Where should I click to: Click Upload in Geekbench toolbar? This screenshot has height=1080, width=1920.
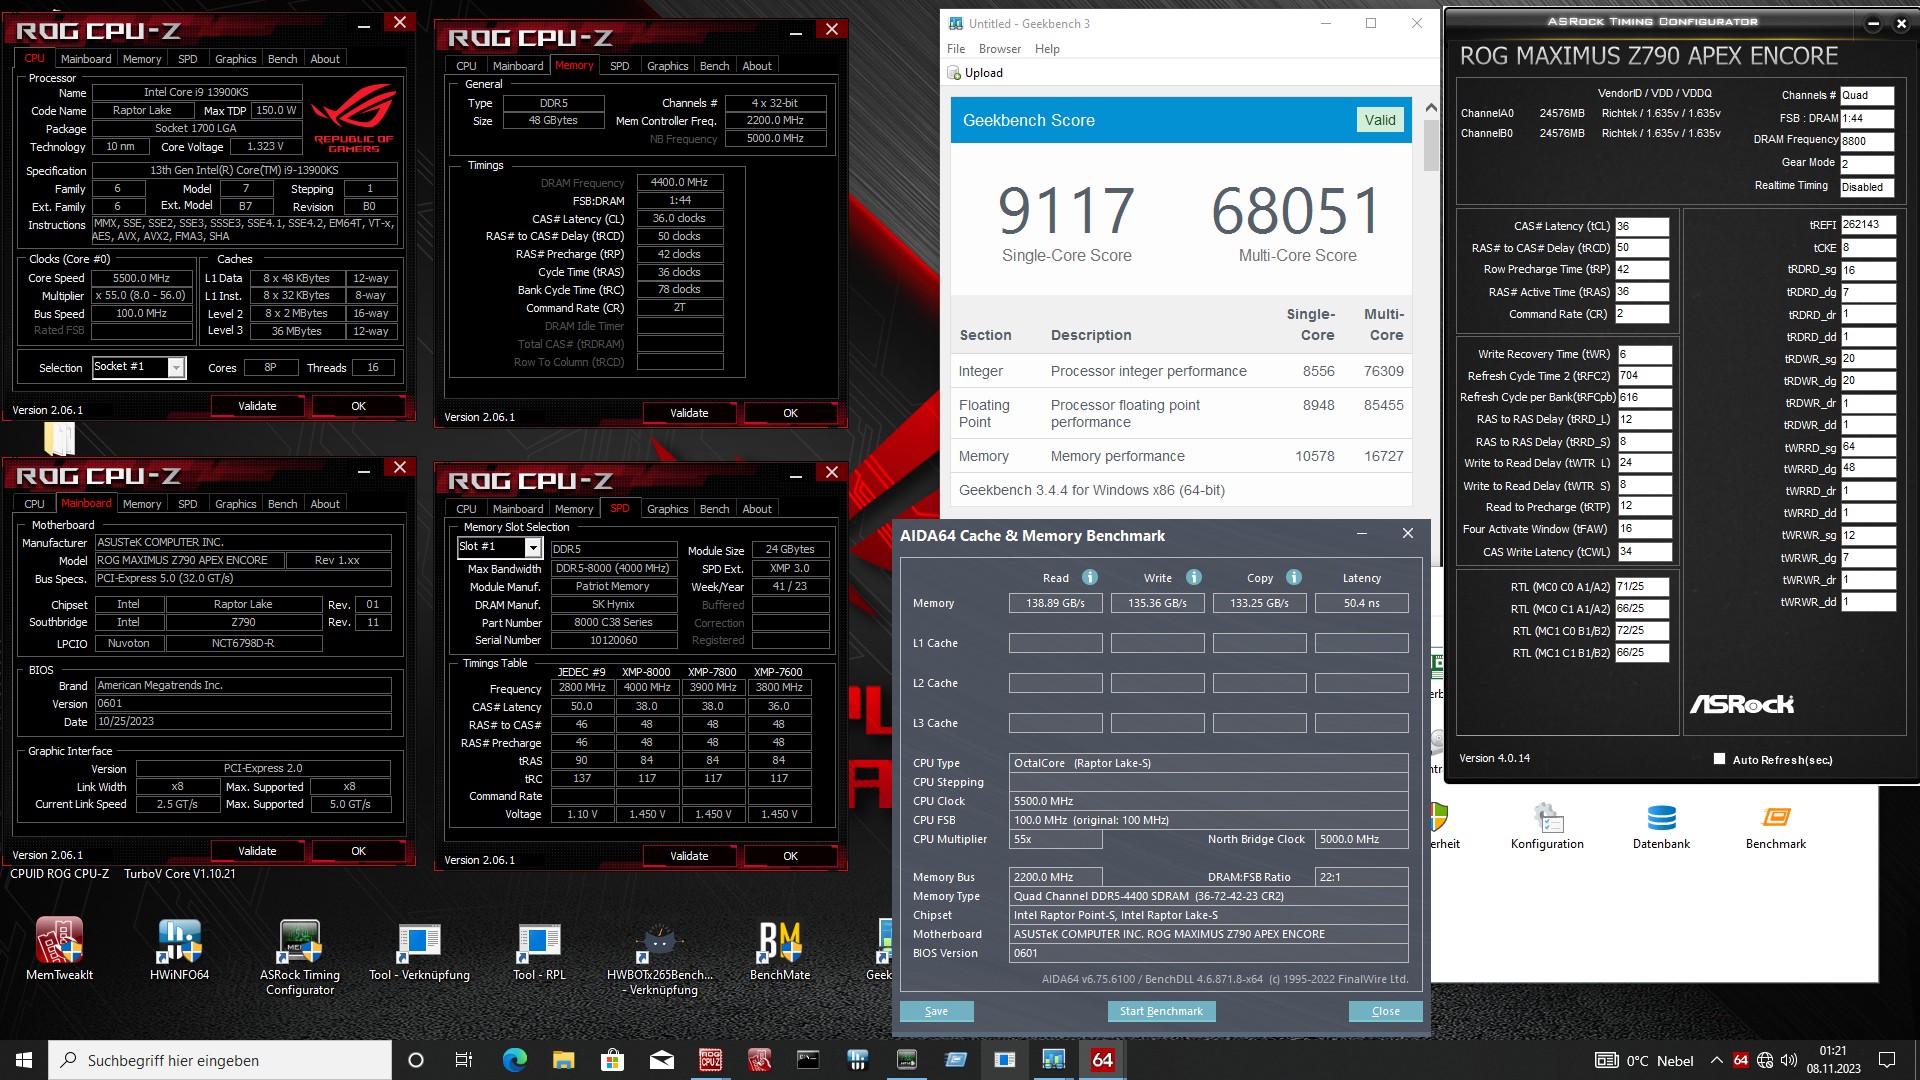(975, 73)
